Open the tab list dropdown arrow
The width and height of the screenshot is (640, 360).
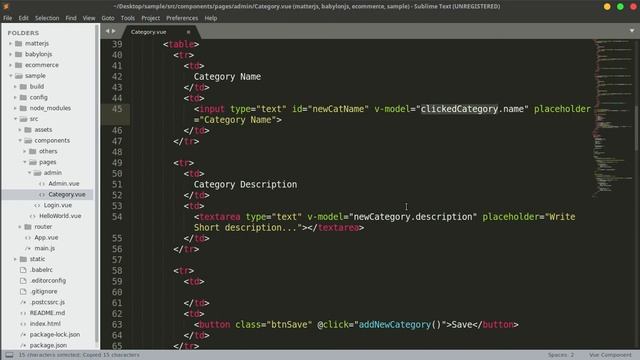(x=632, y=31)
